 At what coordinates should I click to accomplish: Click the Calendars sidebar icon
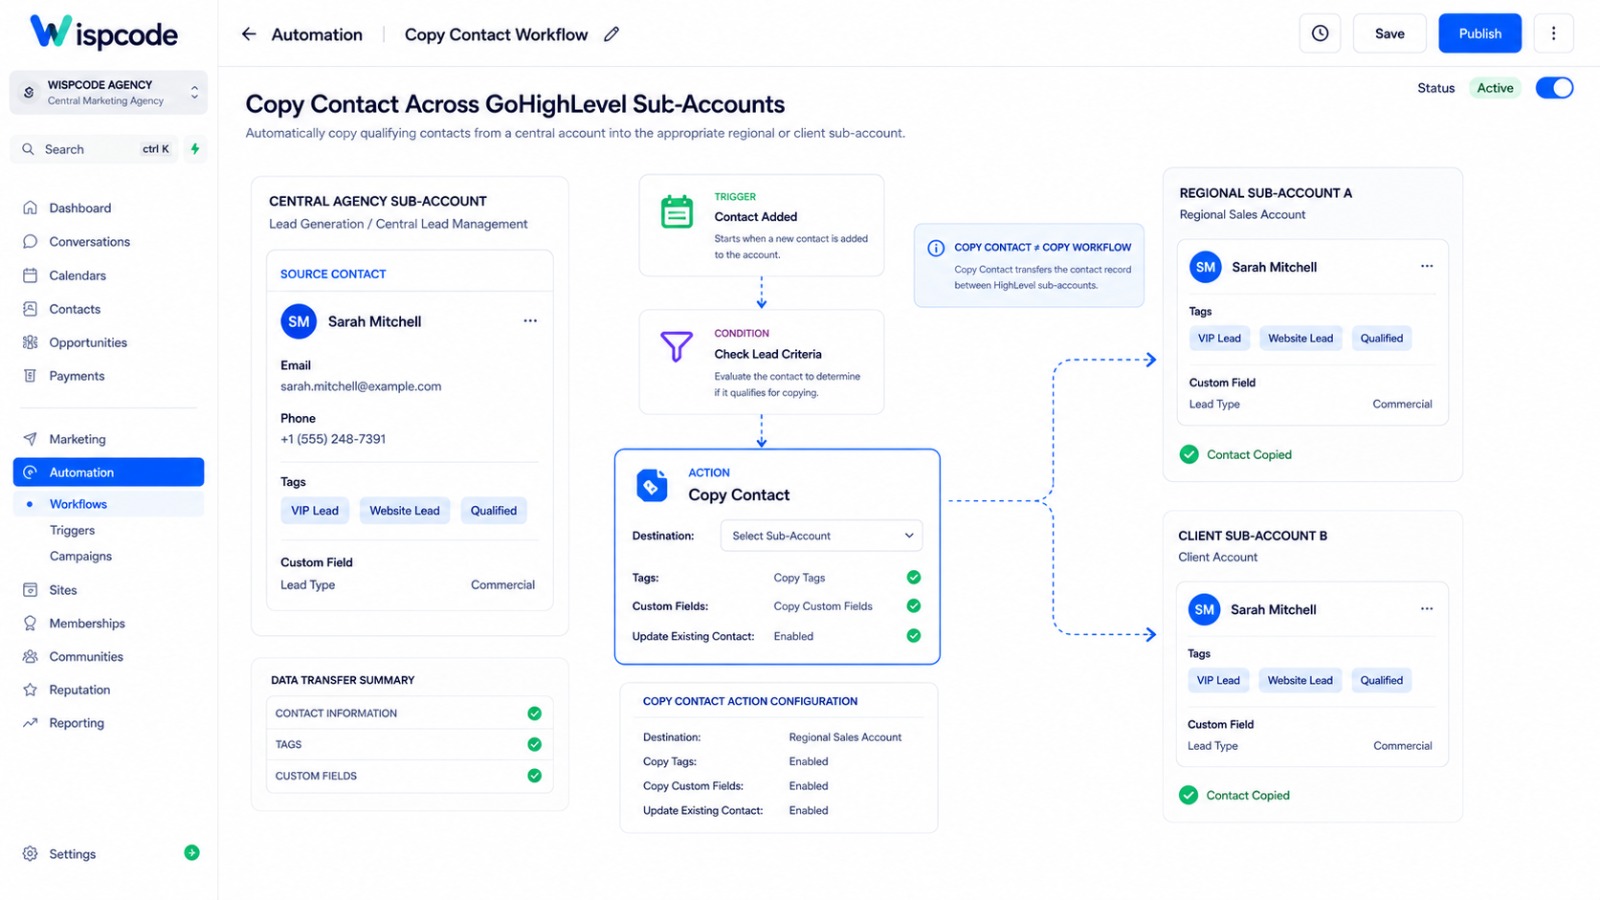[x=30, y=275]
